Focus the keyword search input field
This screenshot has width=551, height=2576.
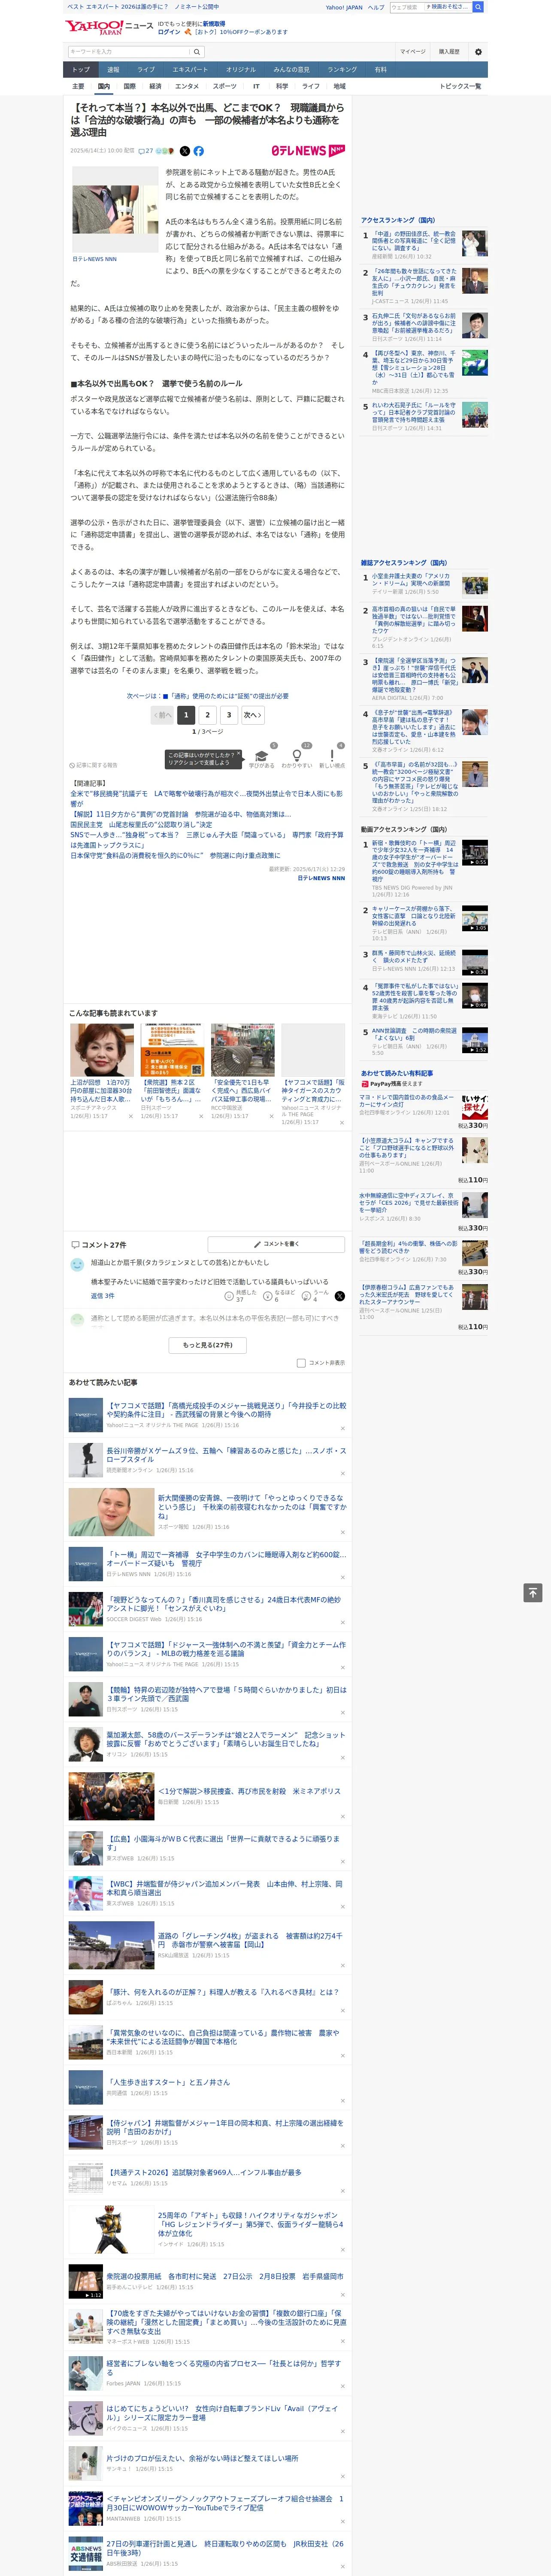129,52
